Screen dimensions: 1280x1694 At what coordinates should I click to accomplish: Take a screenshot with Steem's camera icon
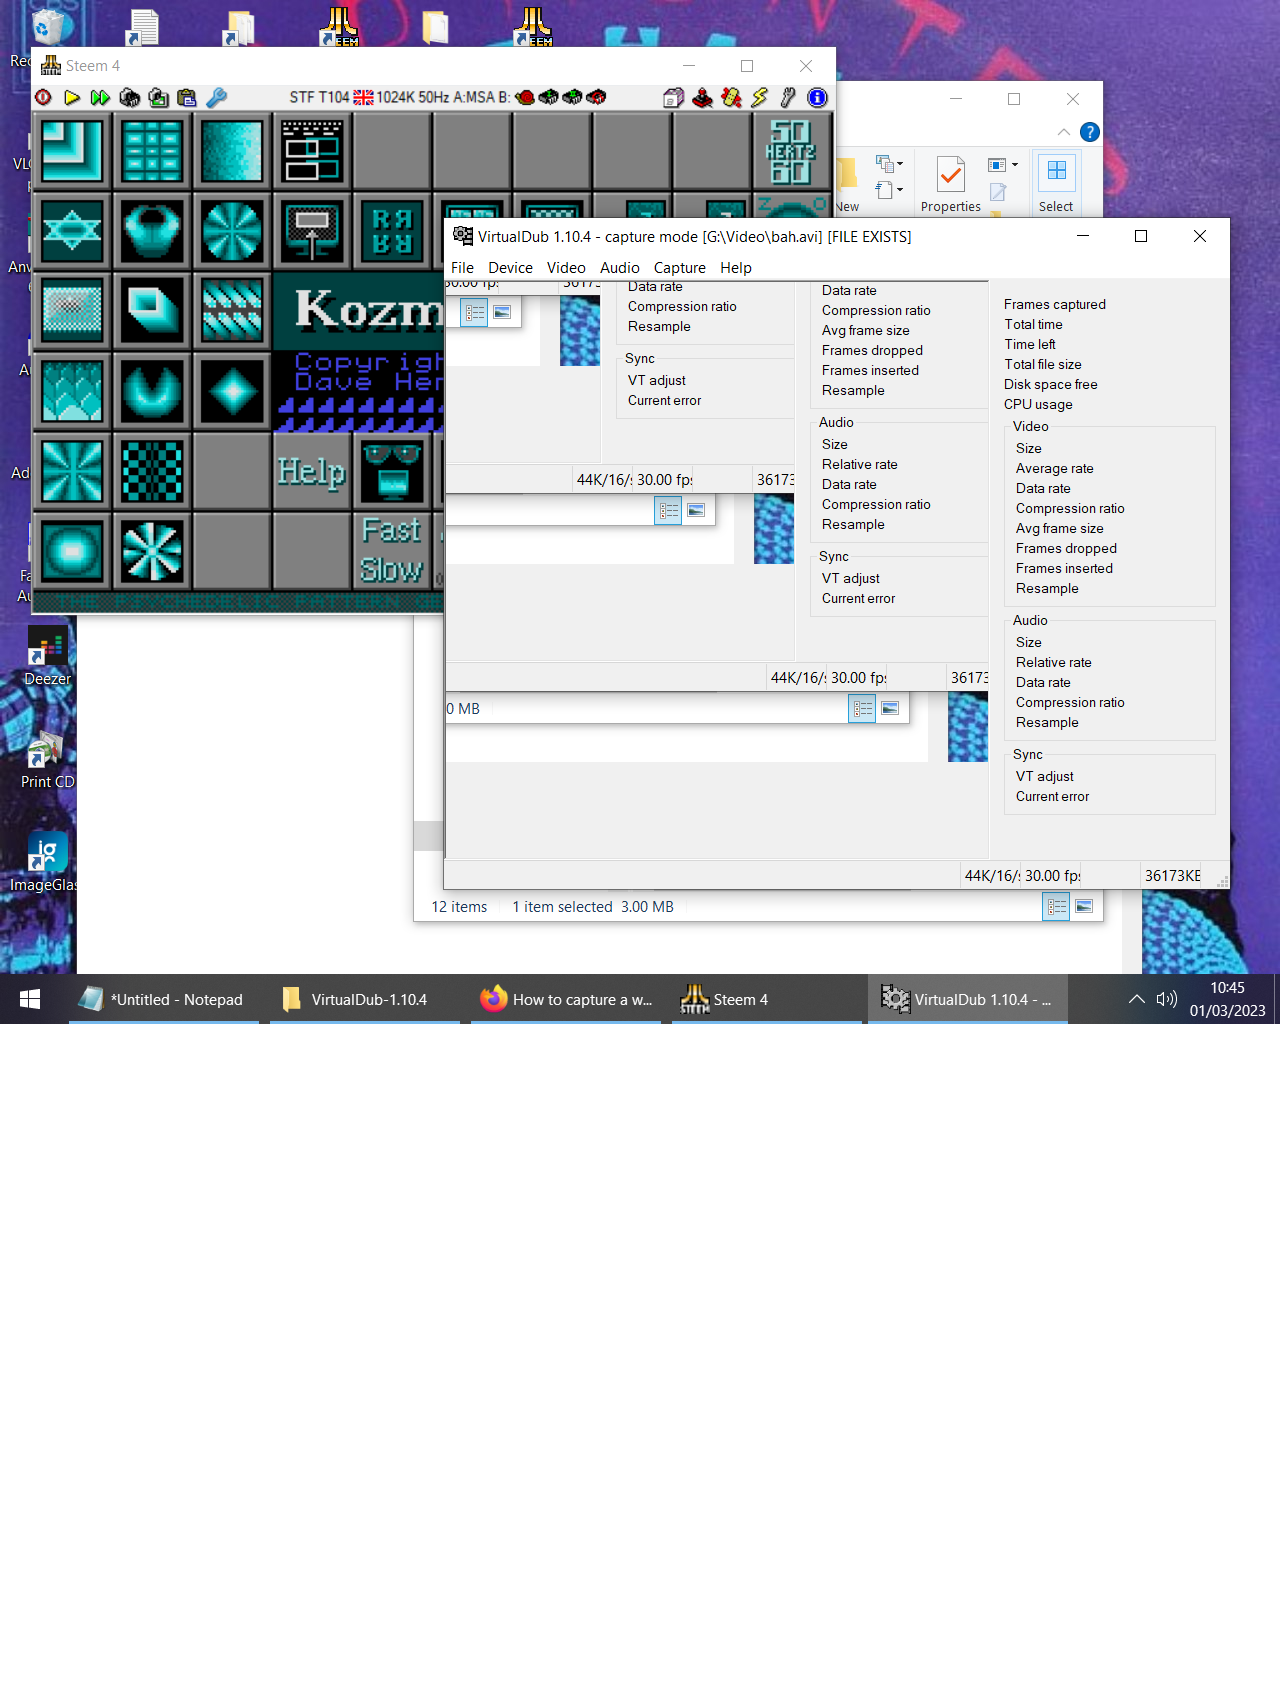158,97
